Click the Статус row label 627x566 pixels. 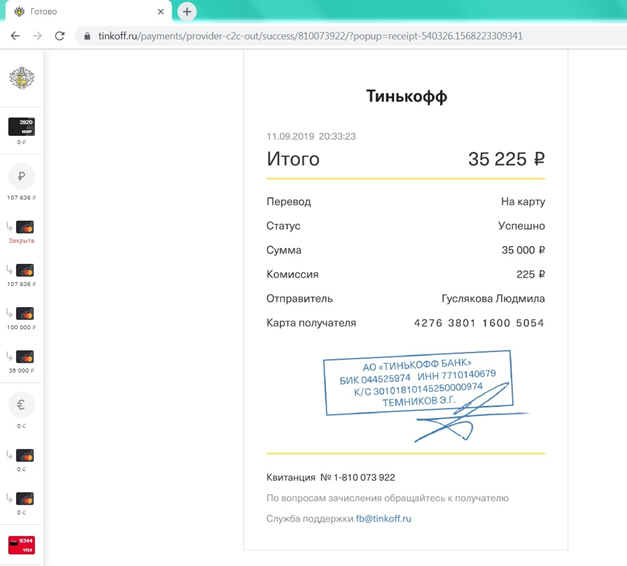(x=284, y=226)
